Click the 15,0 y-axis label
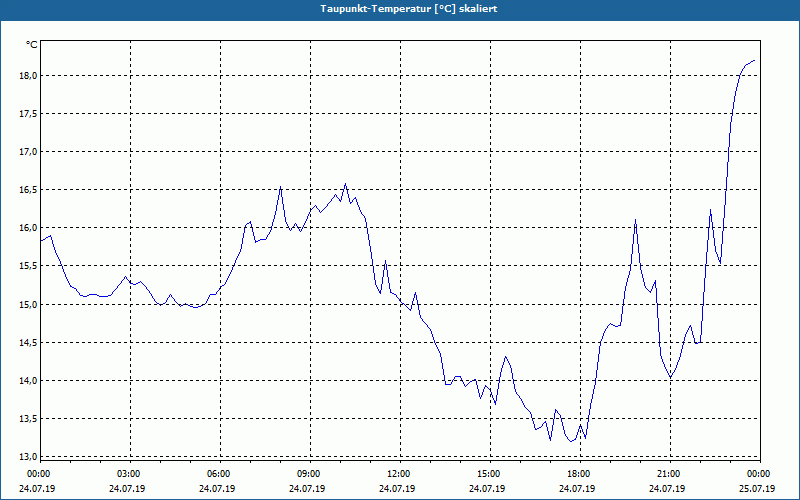Viewport: 800px width, 500px height. [29, 305]
